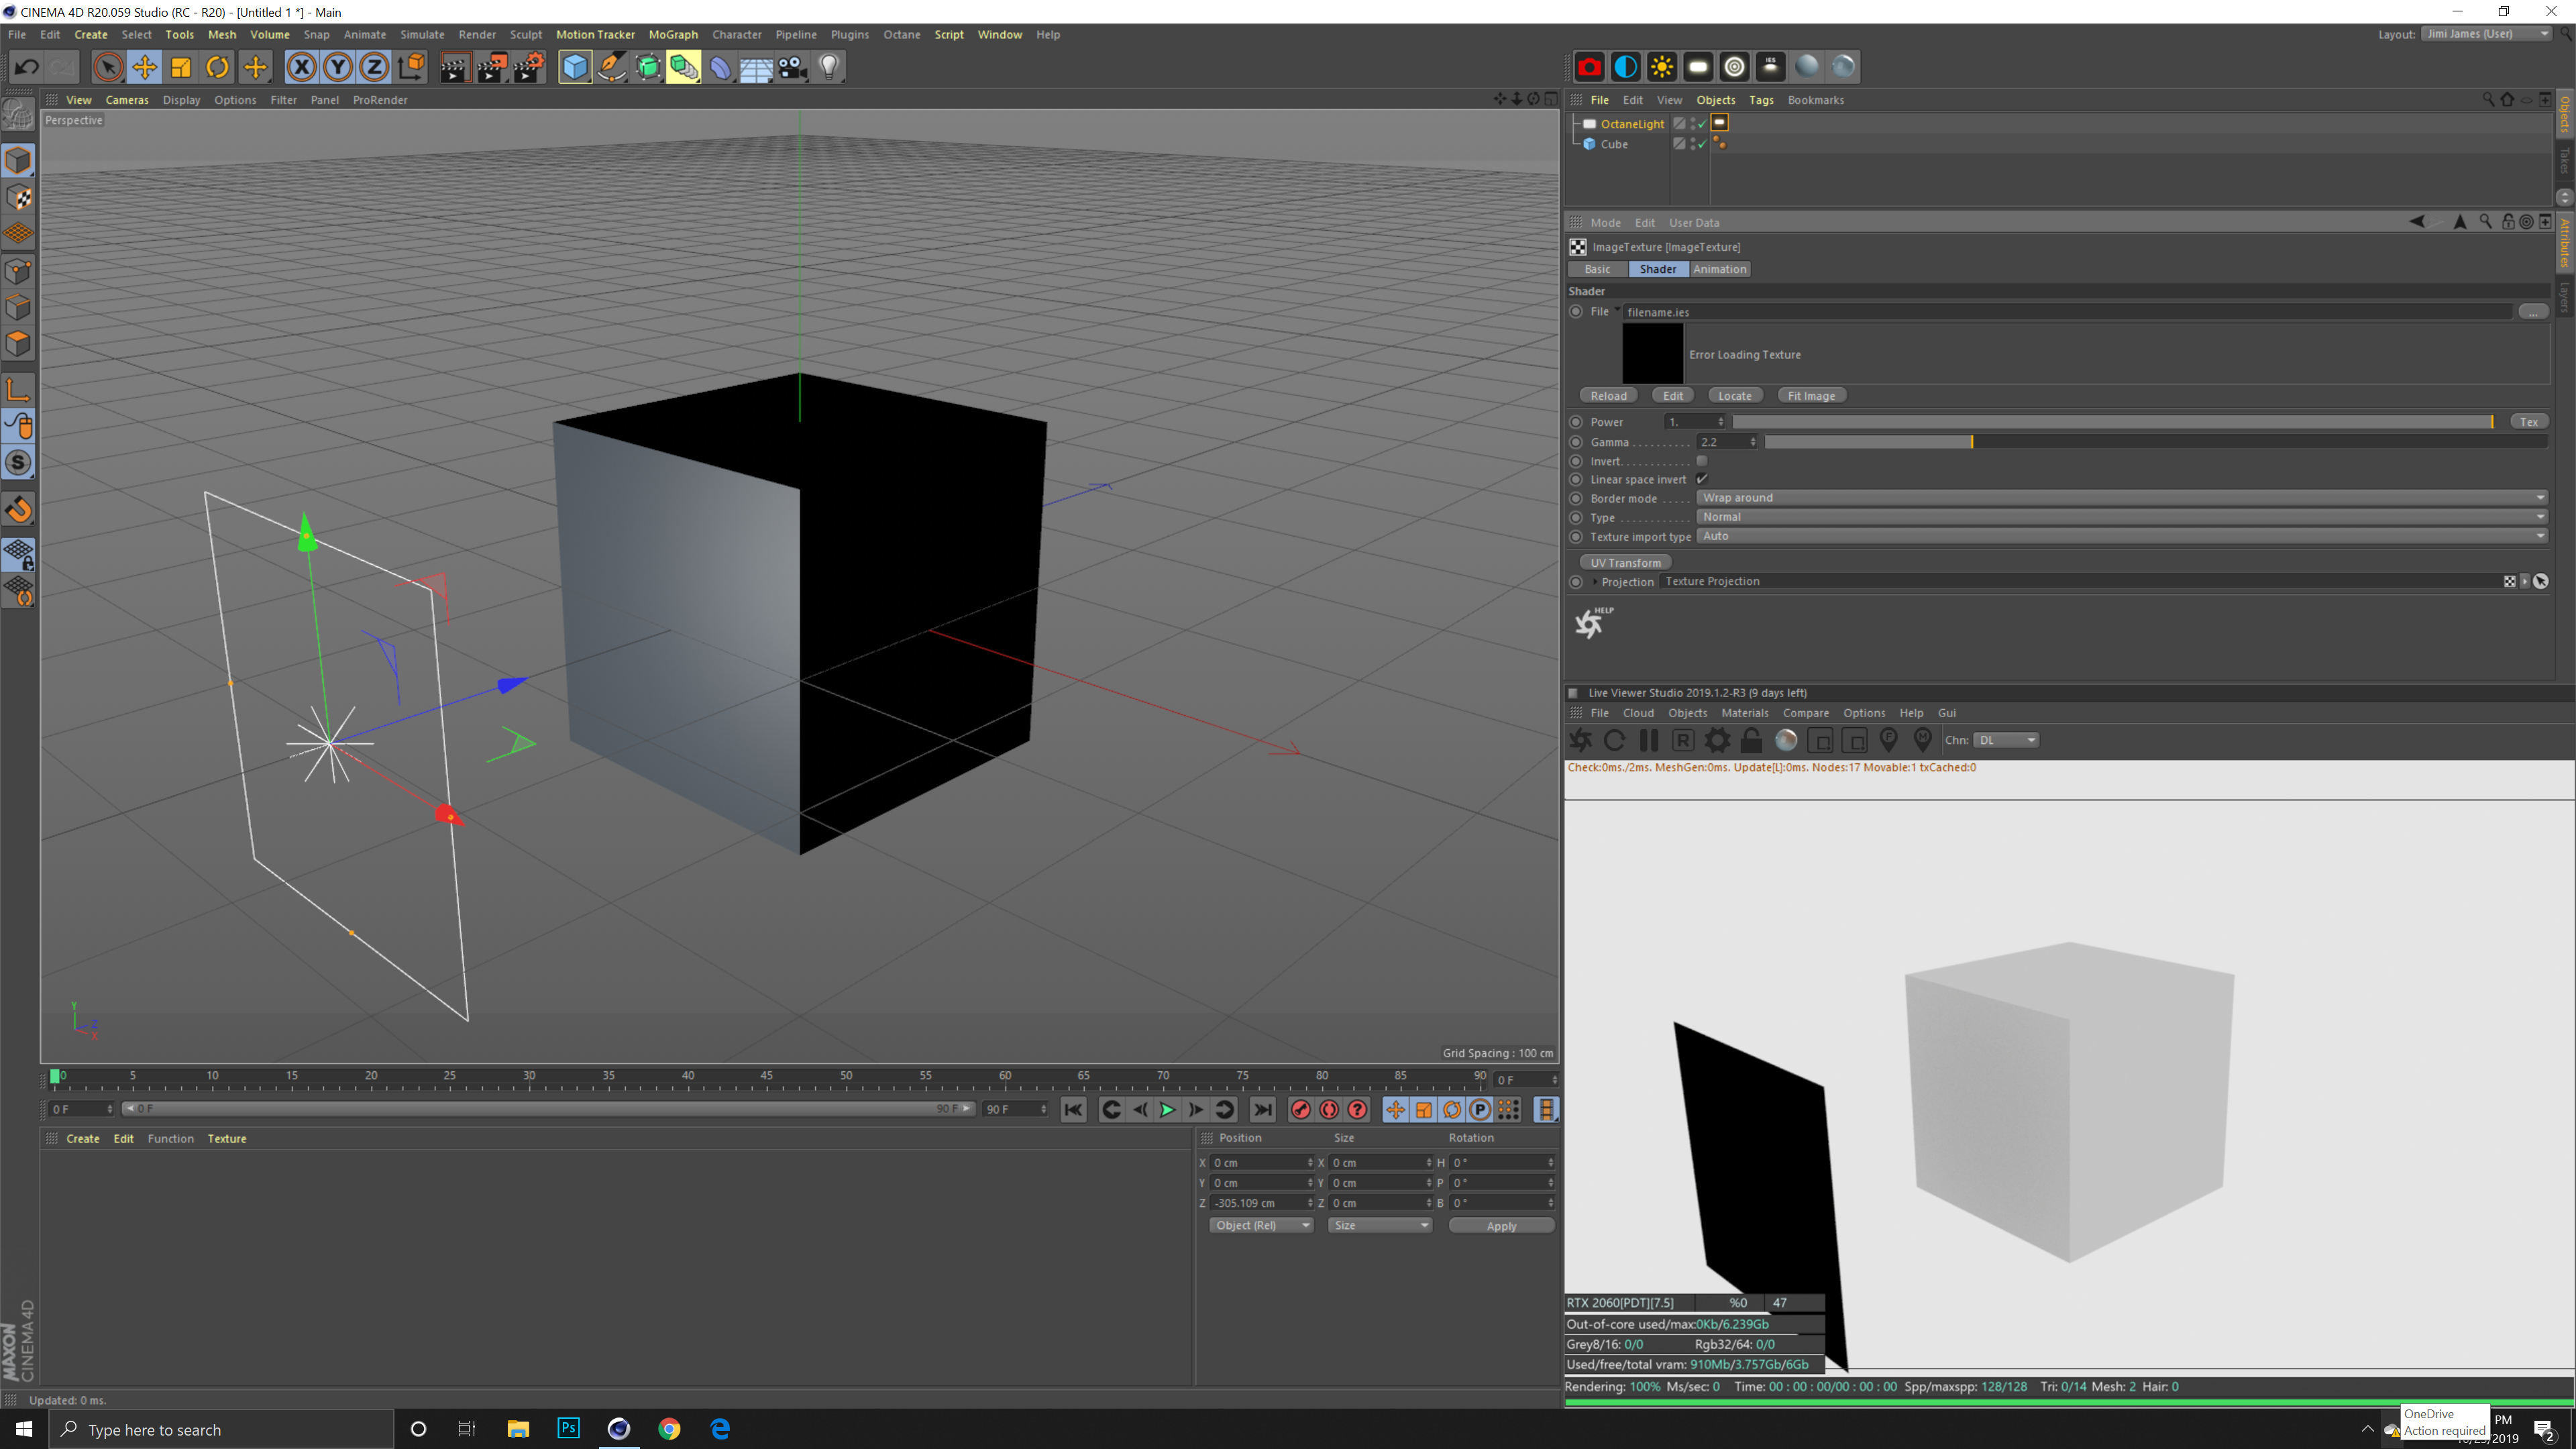Open Render Settings clapperboard gear icon
The height and width of the screenshot is (1449, 2576).
[528, 67]
